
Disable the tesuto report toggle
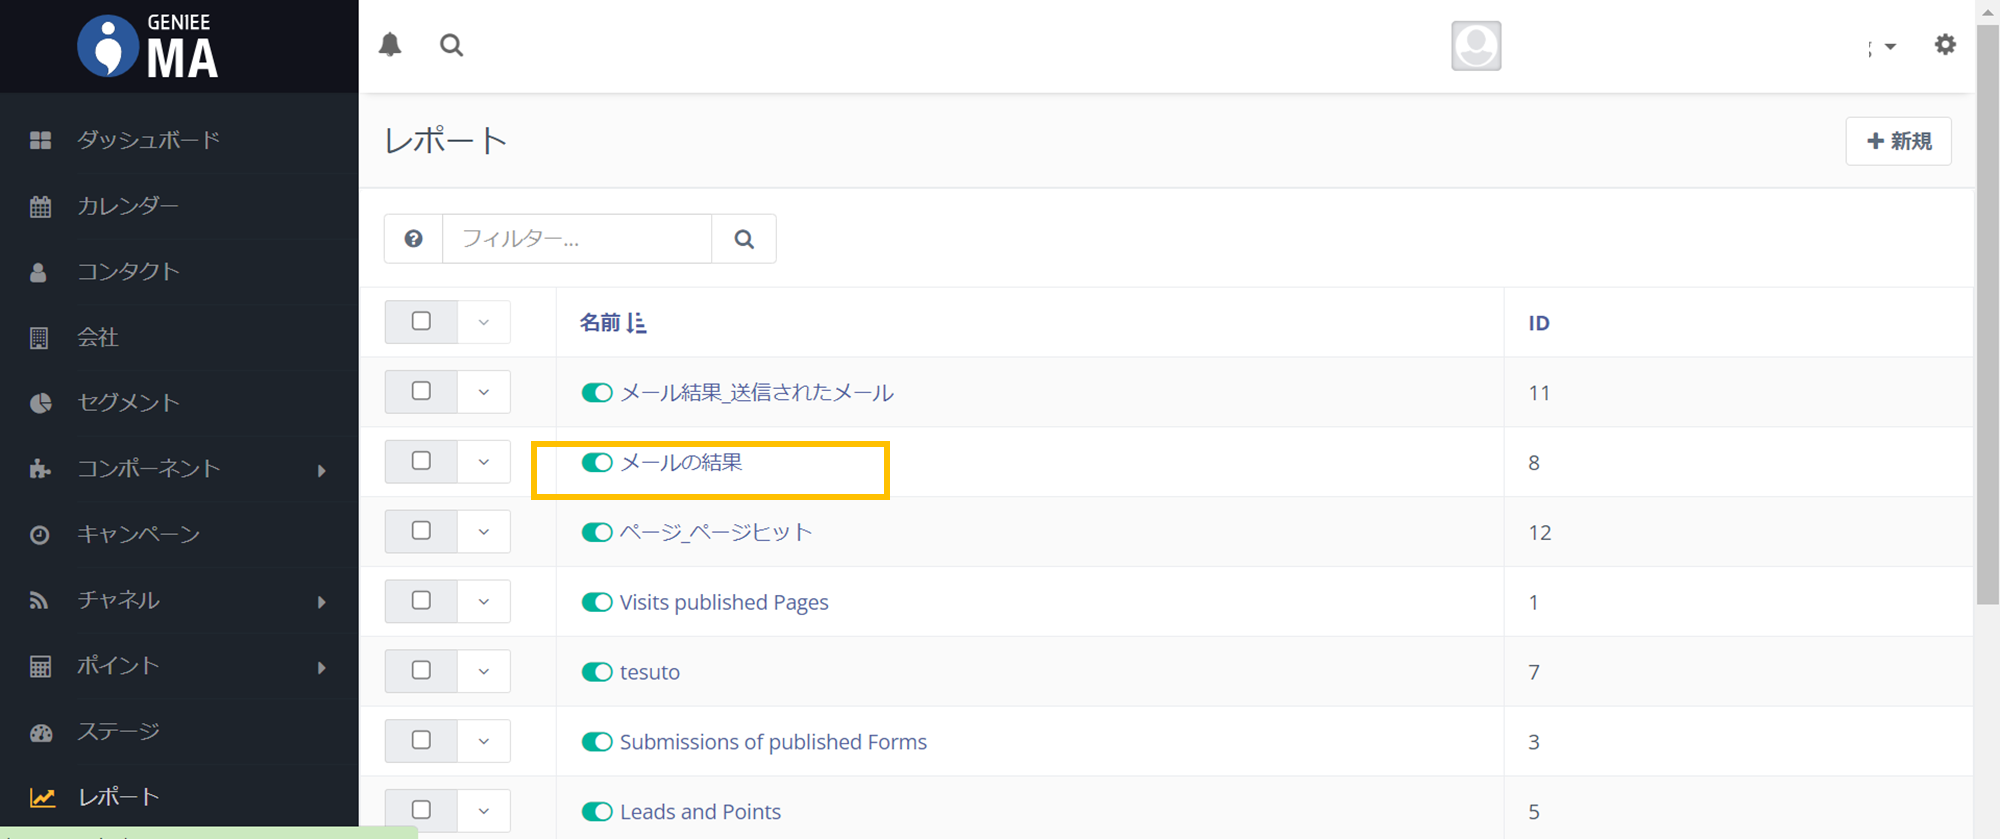(597, 672)
